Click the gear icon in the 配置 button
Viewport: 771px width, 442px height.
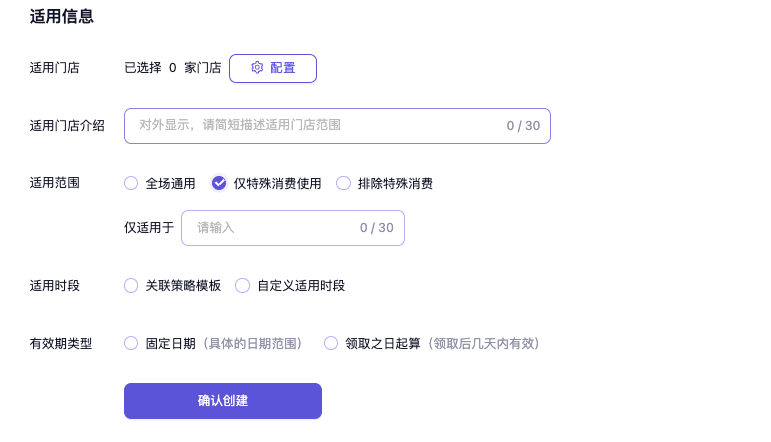point(257,68)
